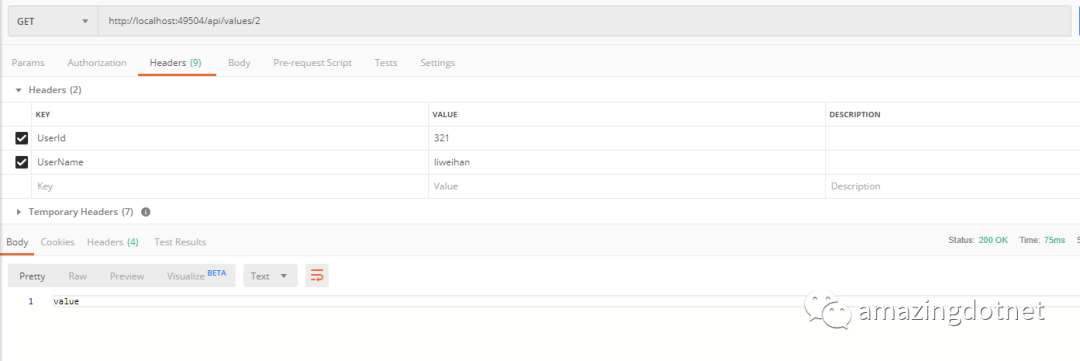Show the response Cookies tab

tap(58, 242)
